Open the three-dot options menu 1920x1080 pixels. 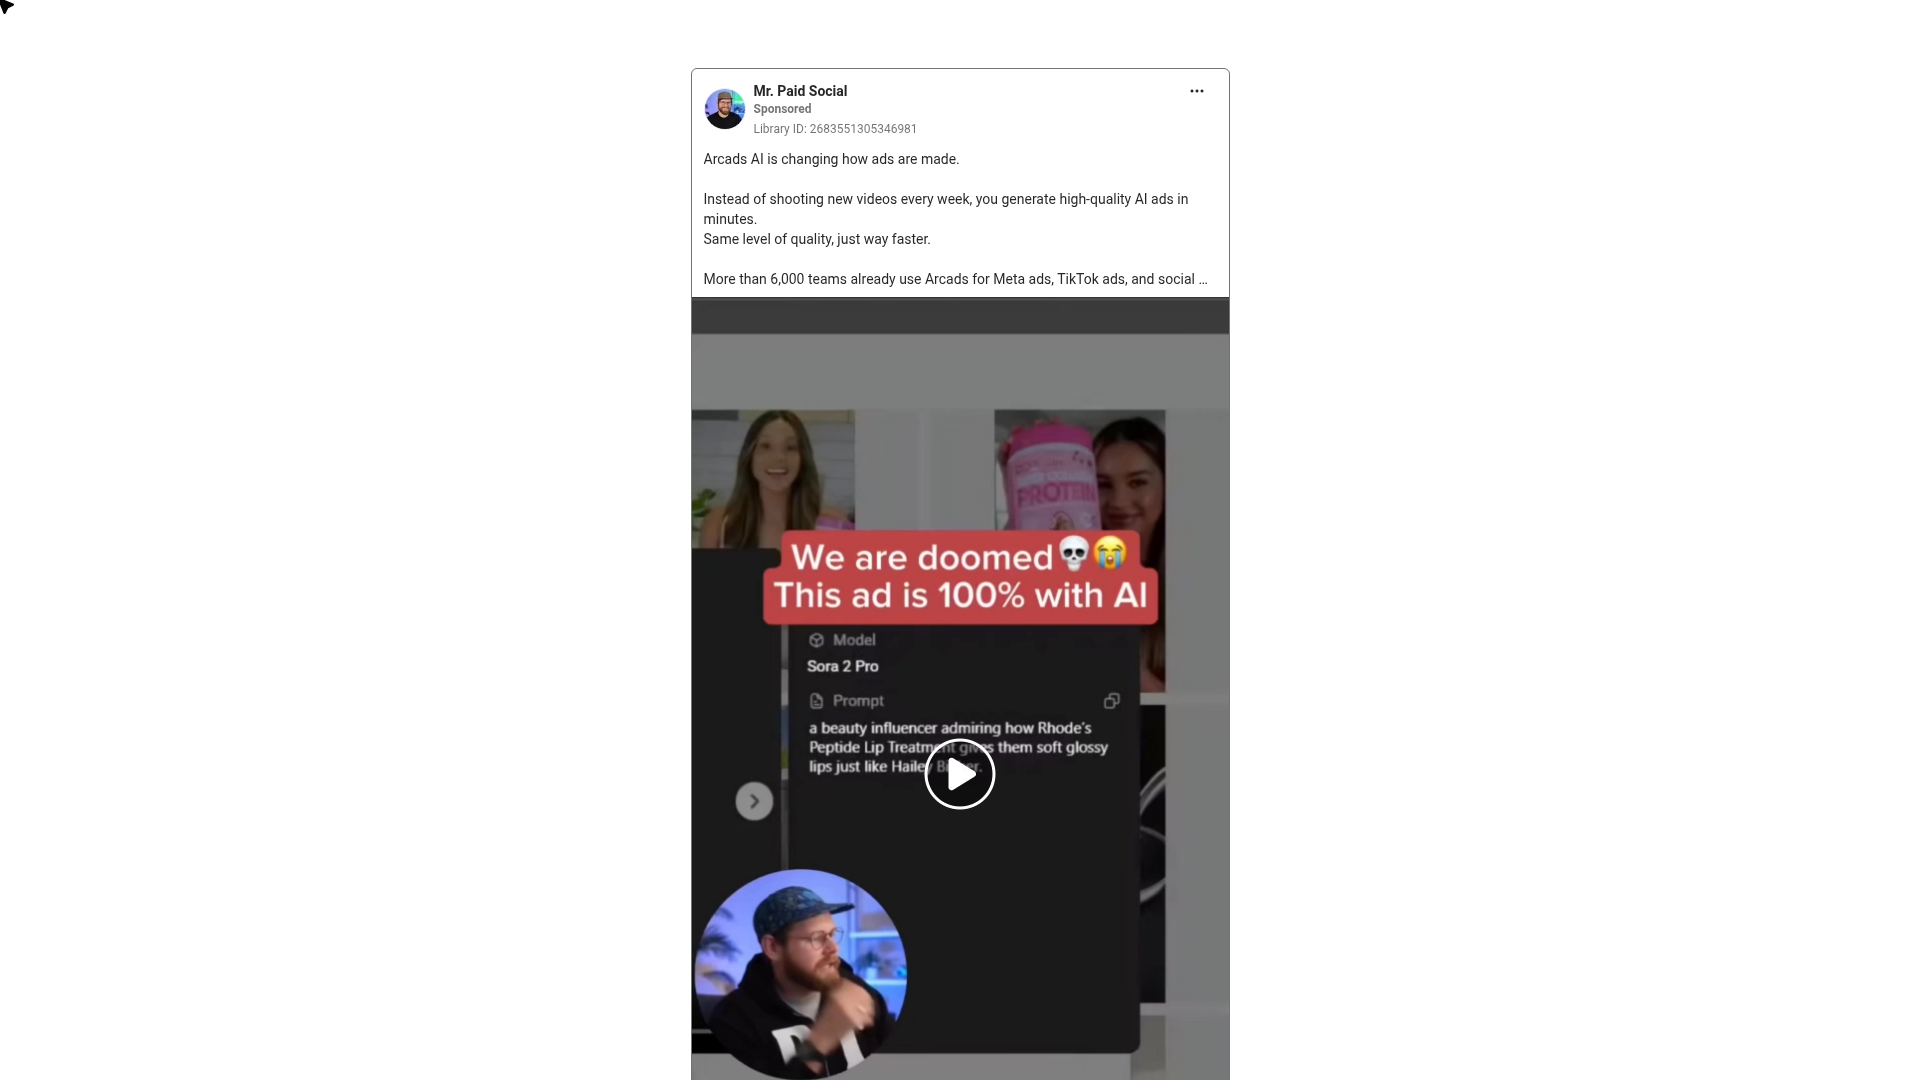[1196, 91]
